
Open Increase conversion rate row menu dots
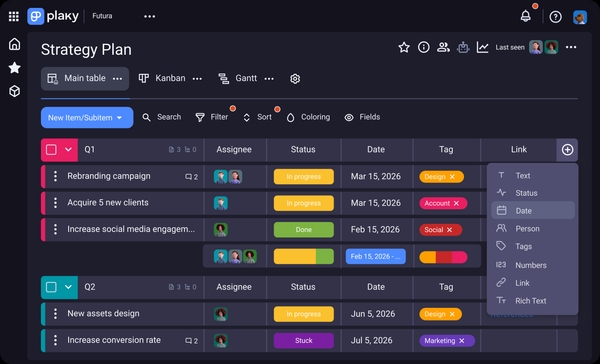point(55,340)
